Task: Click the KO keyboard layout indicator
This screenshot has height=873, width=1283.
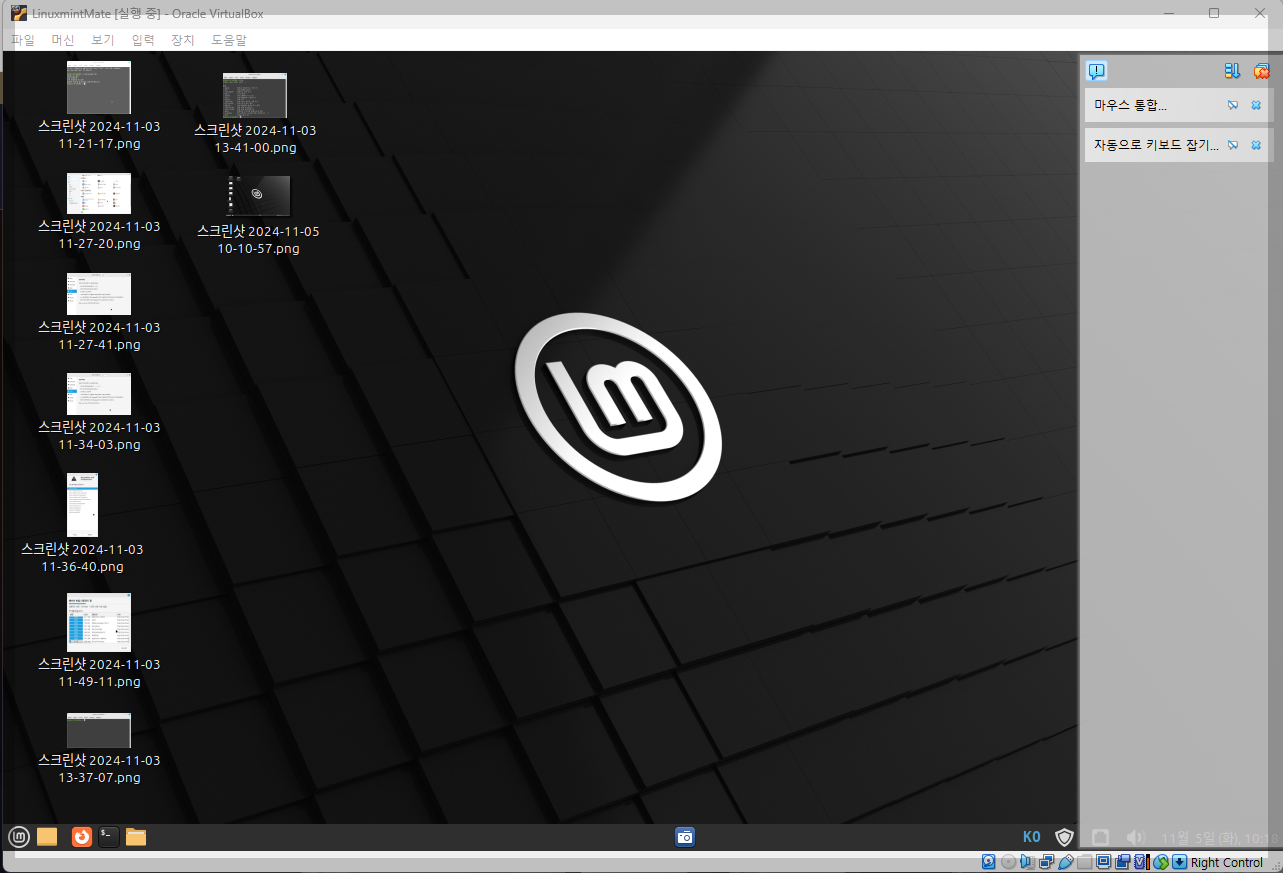Action: (1032, 837)
